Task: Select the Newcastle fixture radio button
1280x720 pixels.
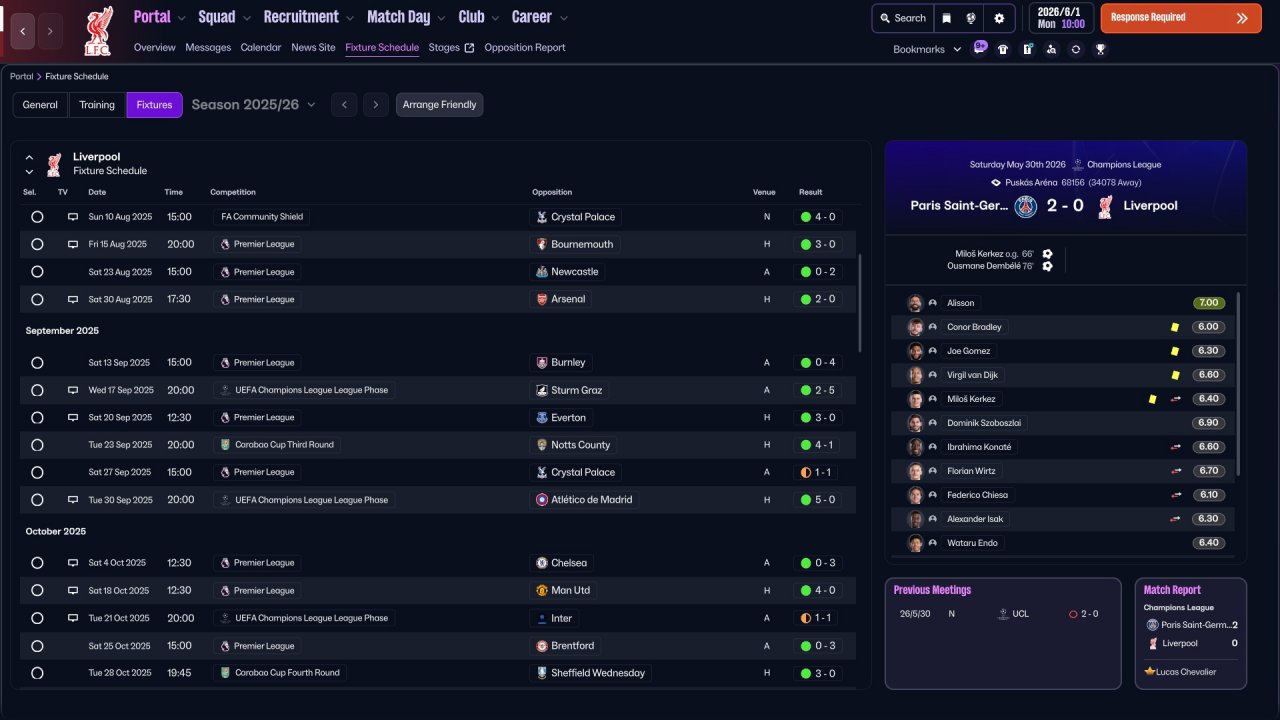Action: click(37, 271)
